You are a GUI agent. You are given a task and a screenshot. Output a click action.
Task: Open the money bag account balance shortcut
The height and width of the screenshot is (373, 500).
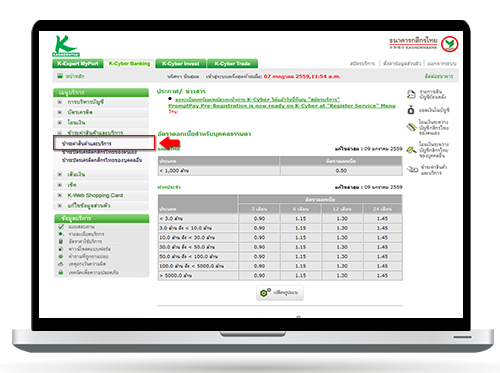tap(411, 110)
